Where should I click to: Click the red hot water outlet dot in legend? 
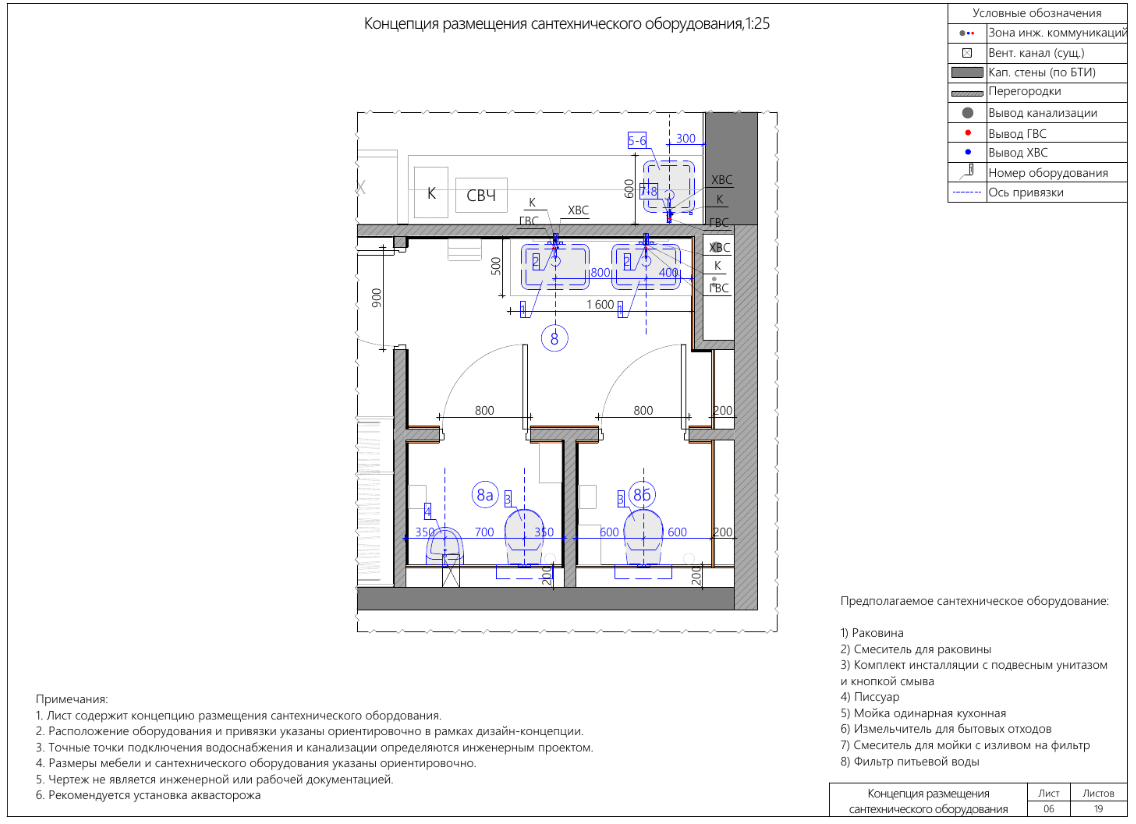(968, 133)
